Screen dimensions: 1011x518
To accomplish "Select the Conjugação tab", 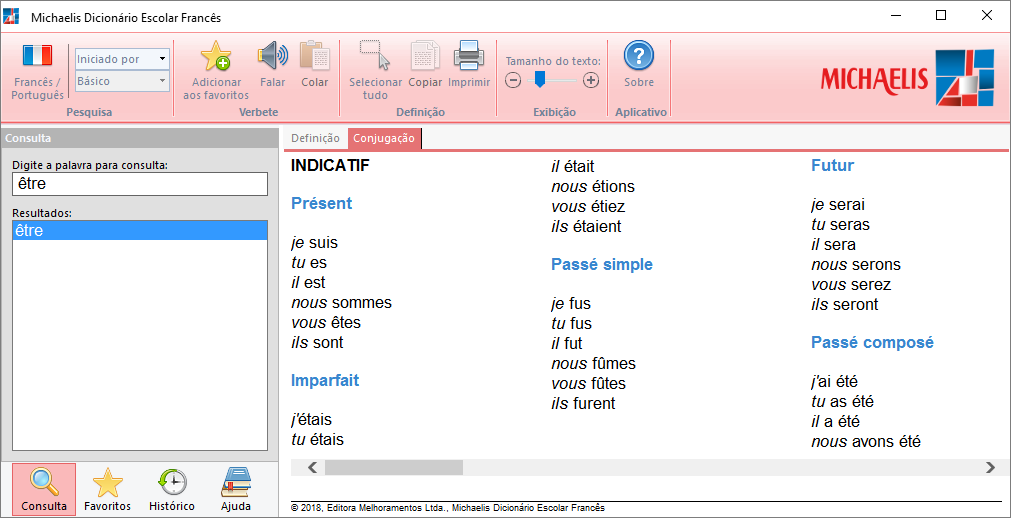I will [384, 138].
